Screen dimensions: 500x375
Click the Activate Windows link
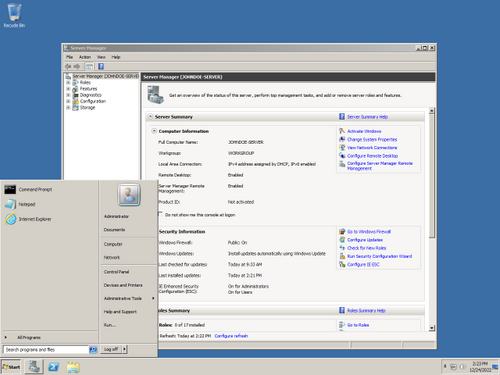(x=364, y=131)
